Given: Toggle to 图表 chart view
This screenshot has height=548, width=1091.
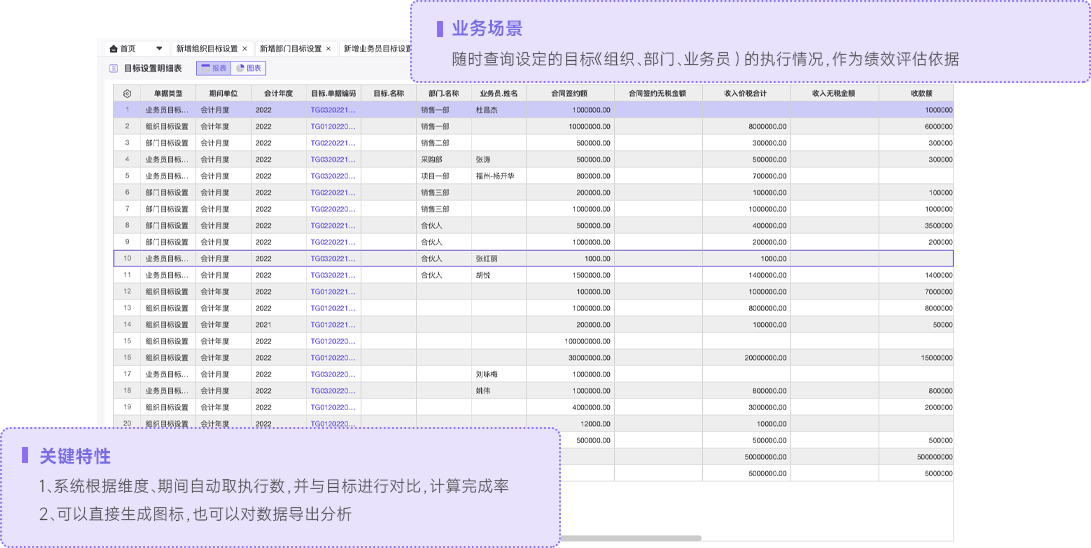Looking at the screenshot, I should [x=248, y=69].
